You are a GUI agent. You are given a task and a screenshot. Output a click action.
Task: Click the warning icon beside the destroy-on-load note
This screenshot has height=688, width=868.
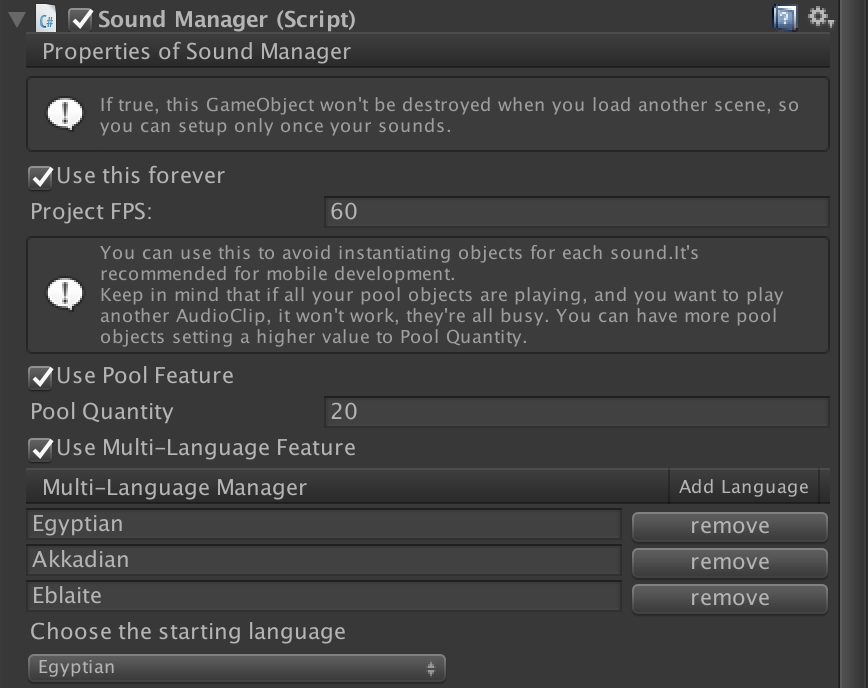coord(66,114)
